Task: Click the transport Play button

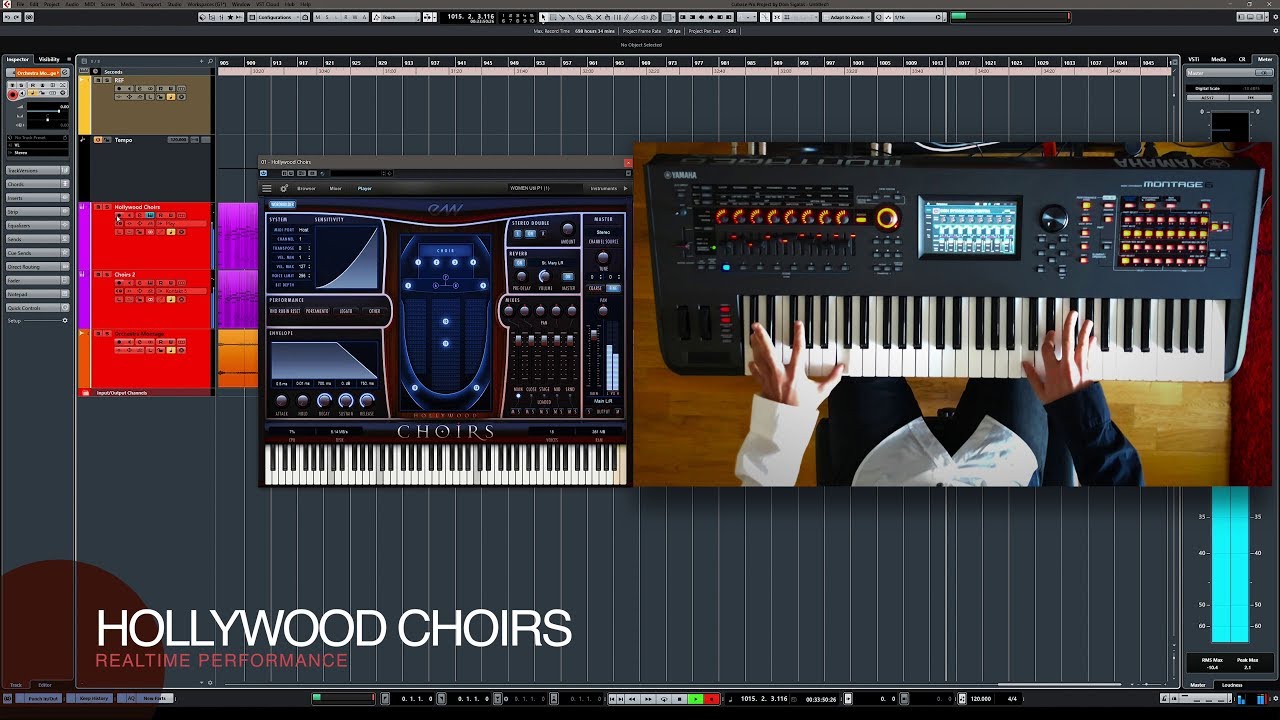Action: click(695, 699)
